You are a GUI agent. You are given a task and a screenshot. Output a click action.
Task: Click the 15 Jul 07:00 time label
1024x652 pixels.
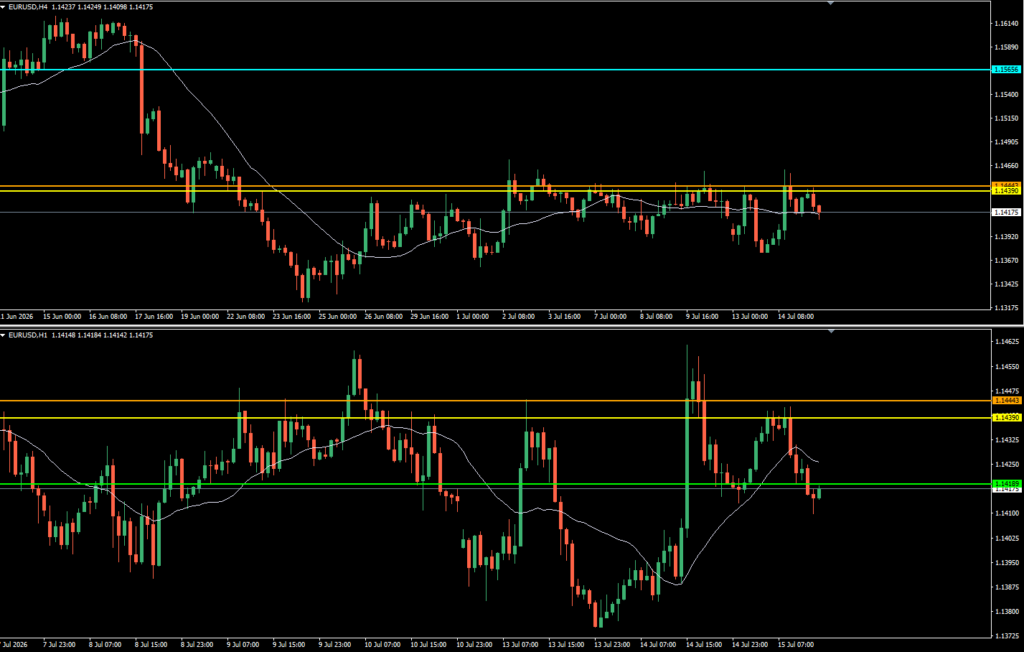pyautogui.click(x=796, y=644)
